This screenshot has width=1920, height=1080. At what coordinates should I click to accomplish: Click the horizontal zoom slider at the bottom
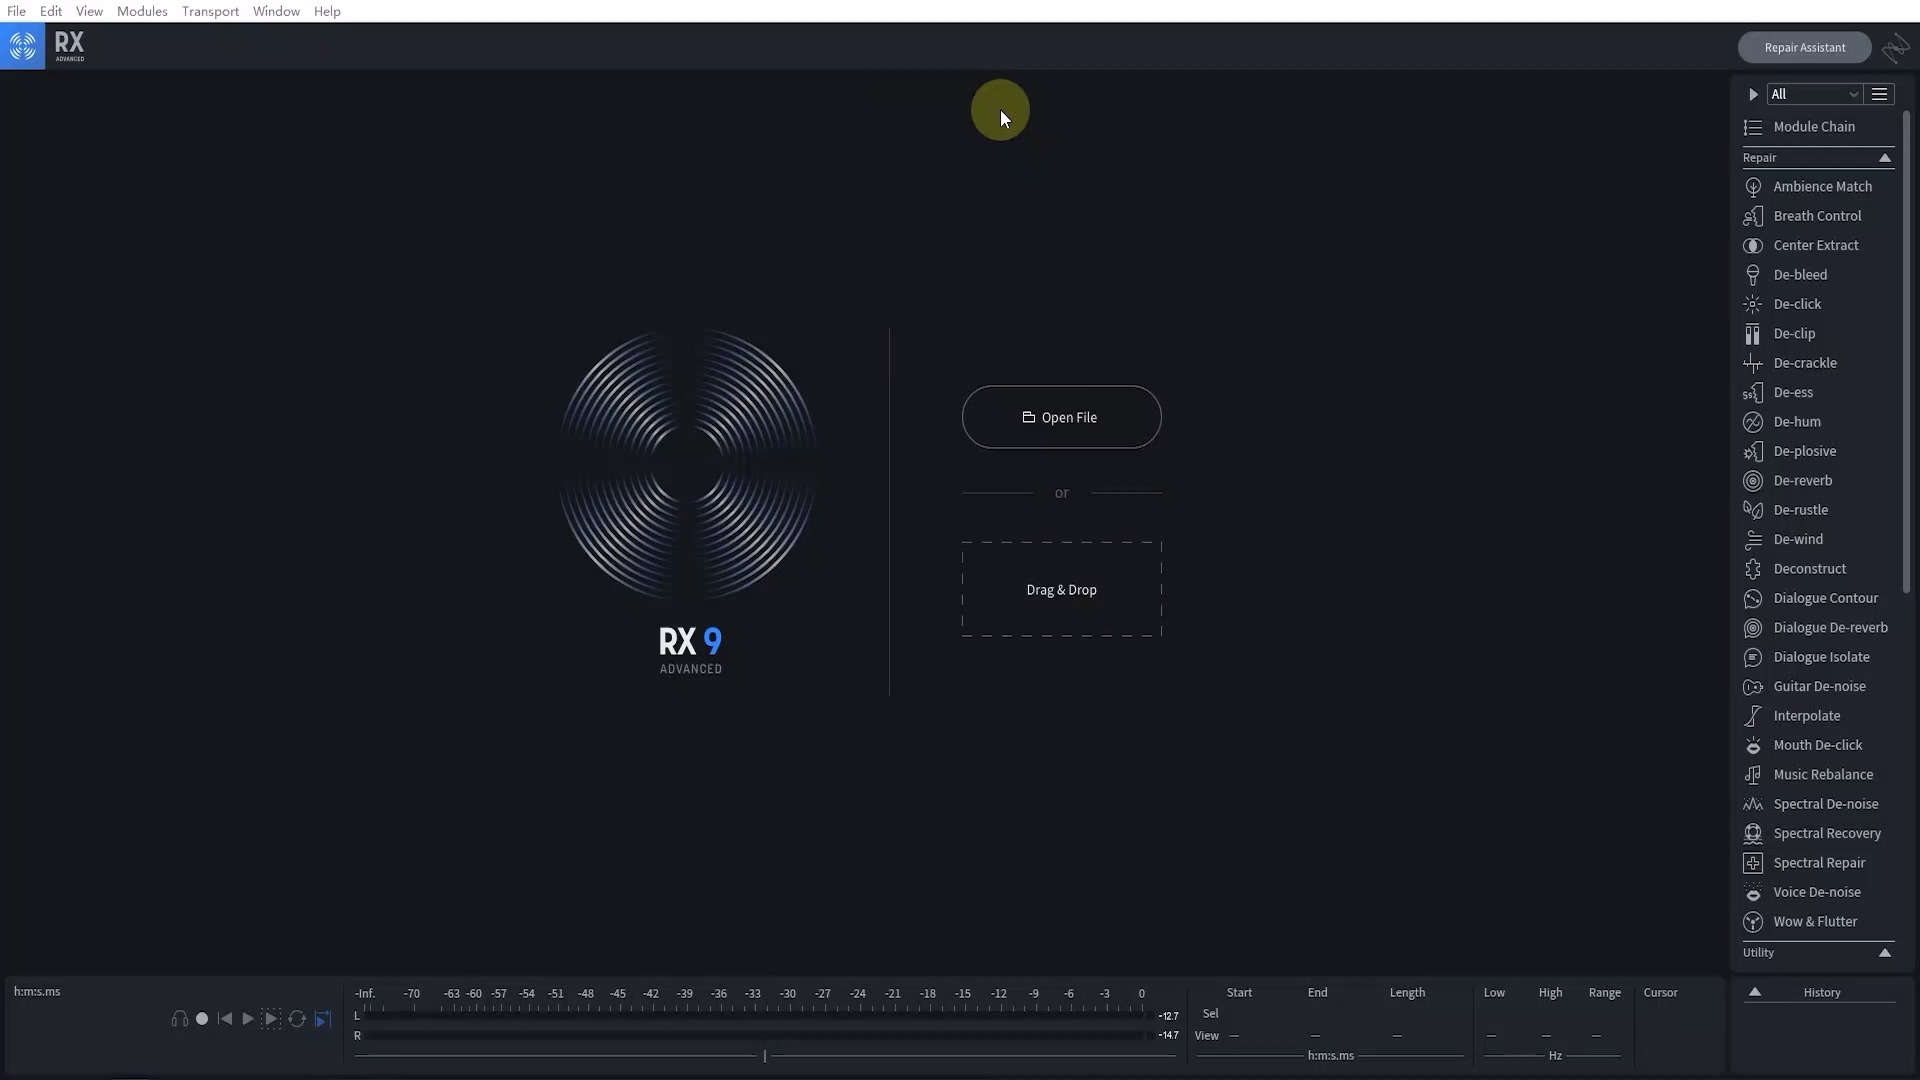(x=764, y=1055)
